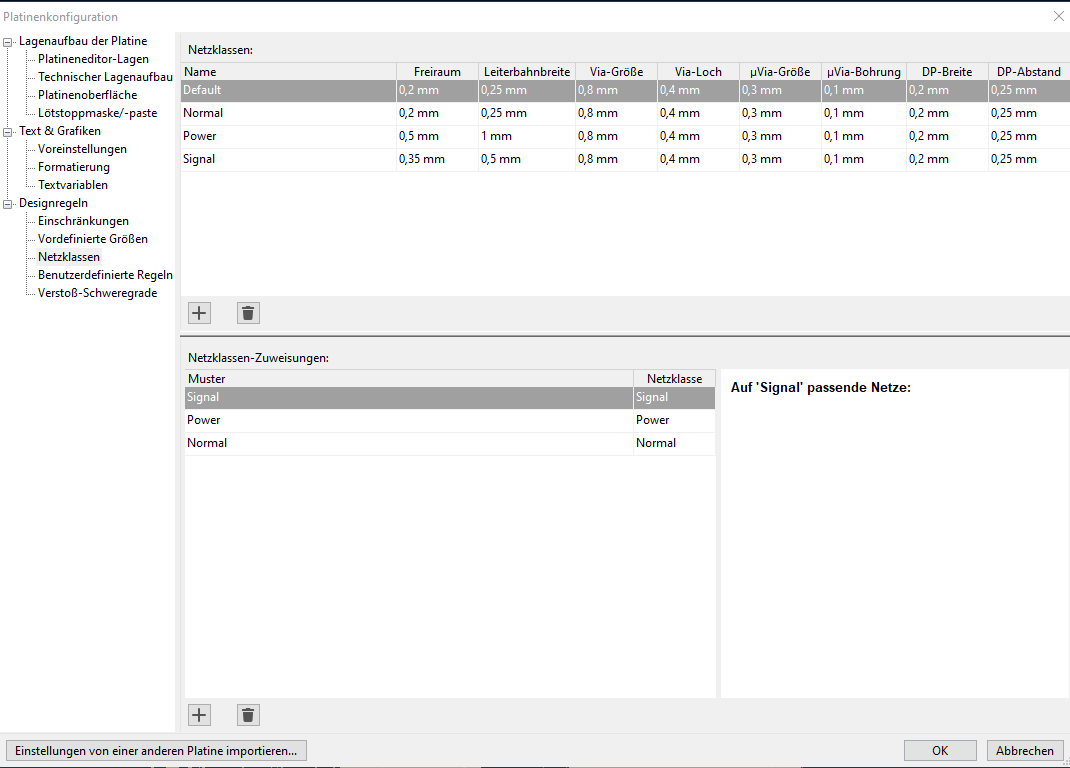
Task: Add a new net class with plus icon
Action: pos(199,313)
